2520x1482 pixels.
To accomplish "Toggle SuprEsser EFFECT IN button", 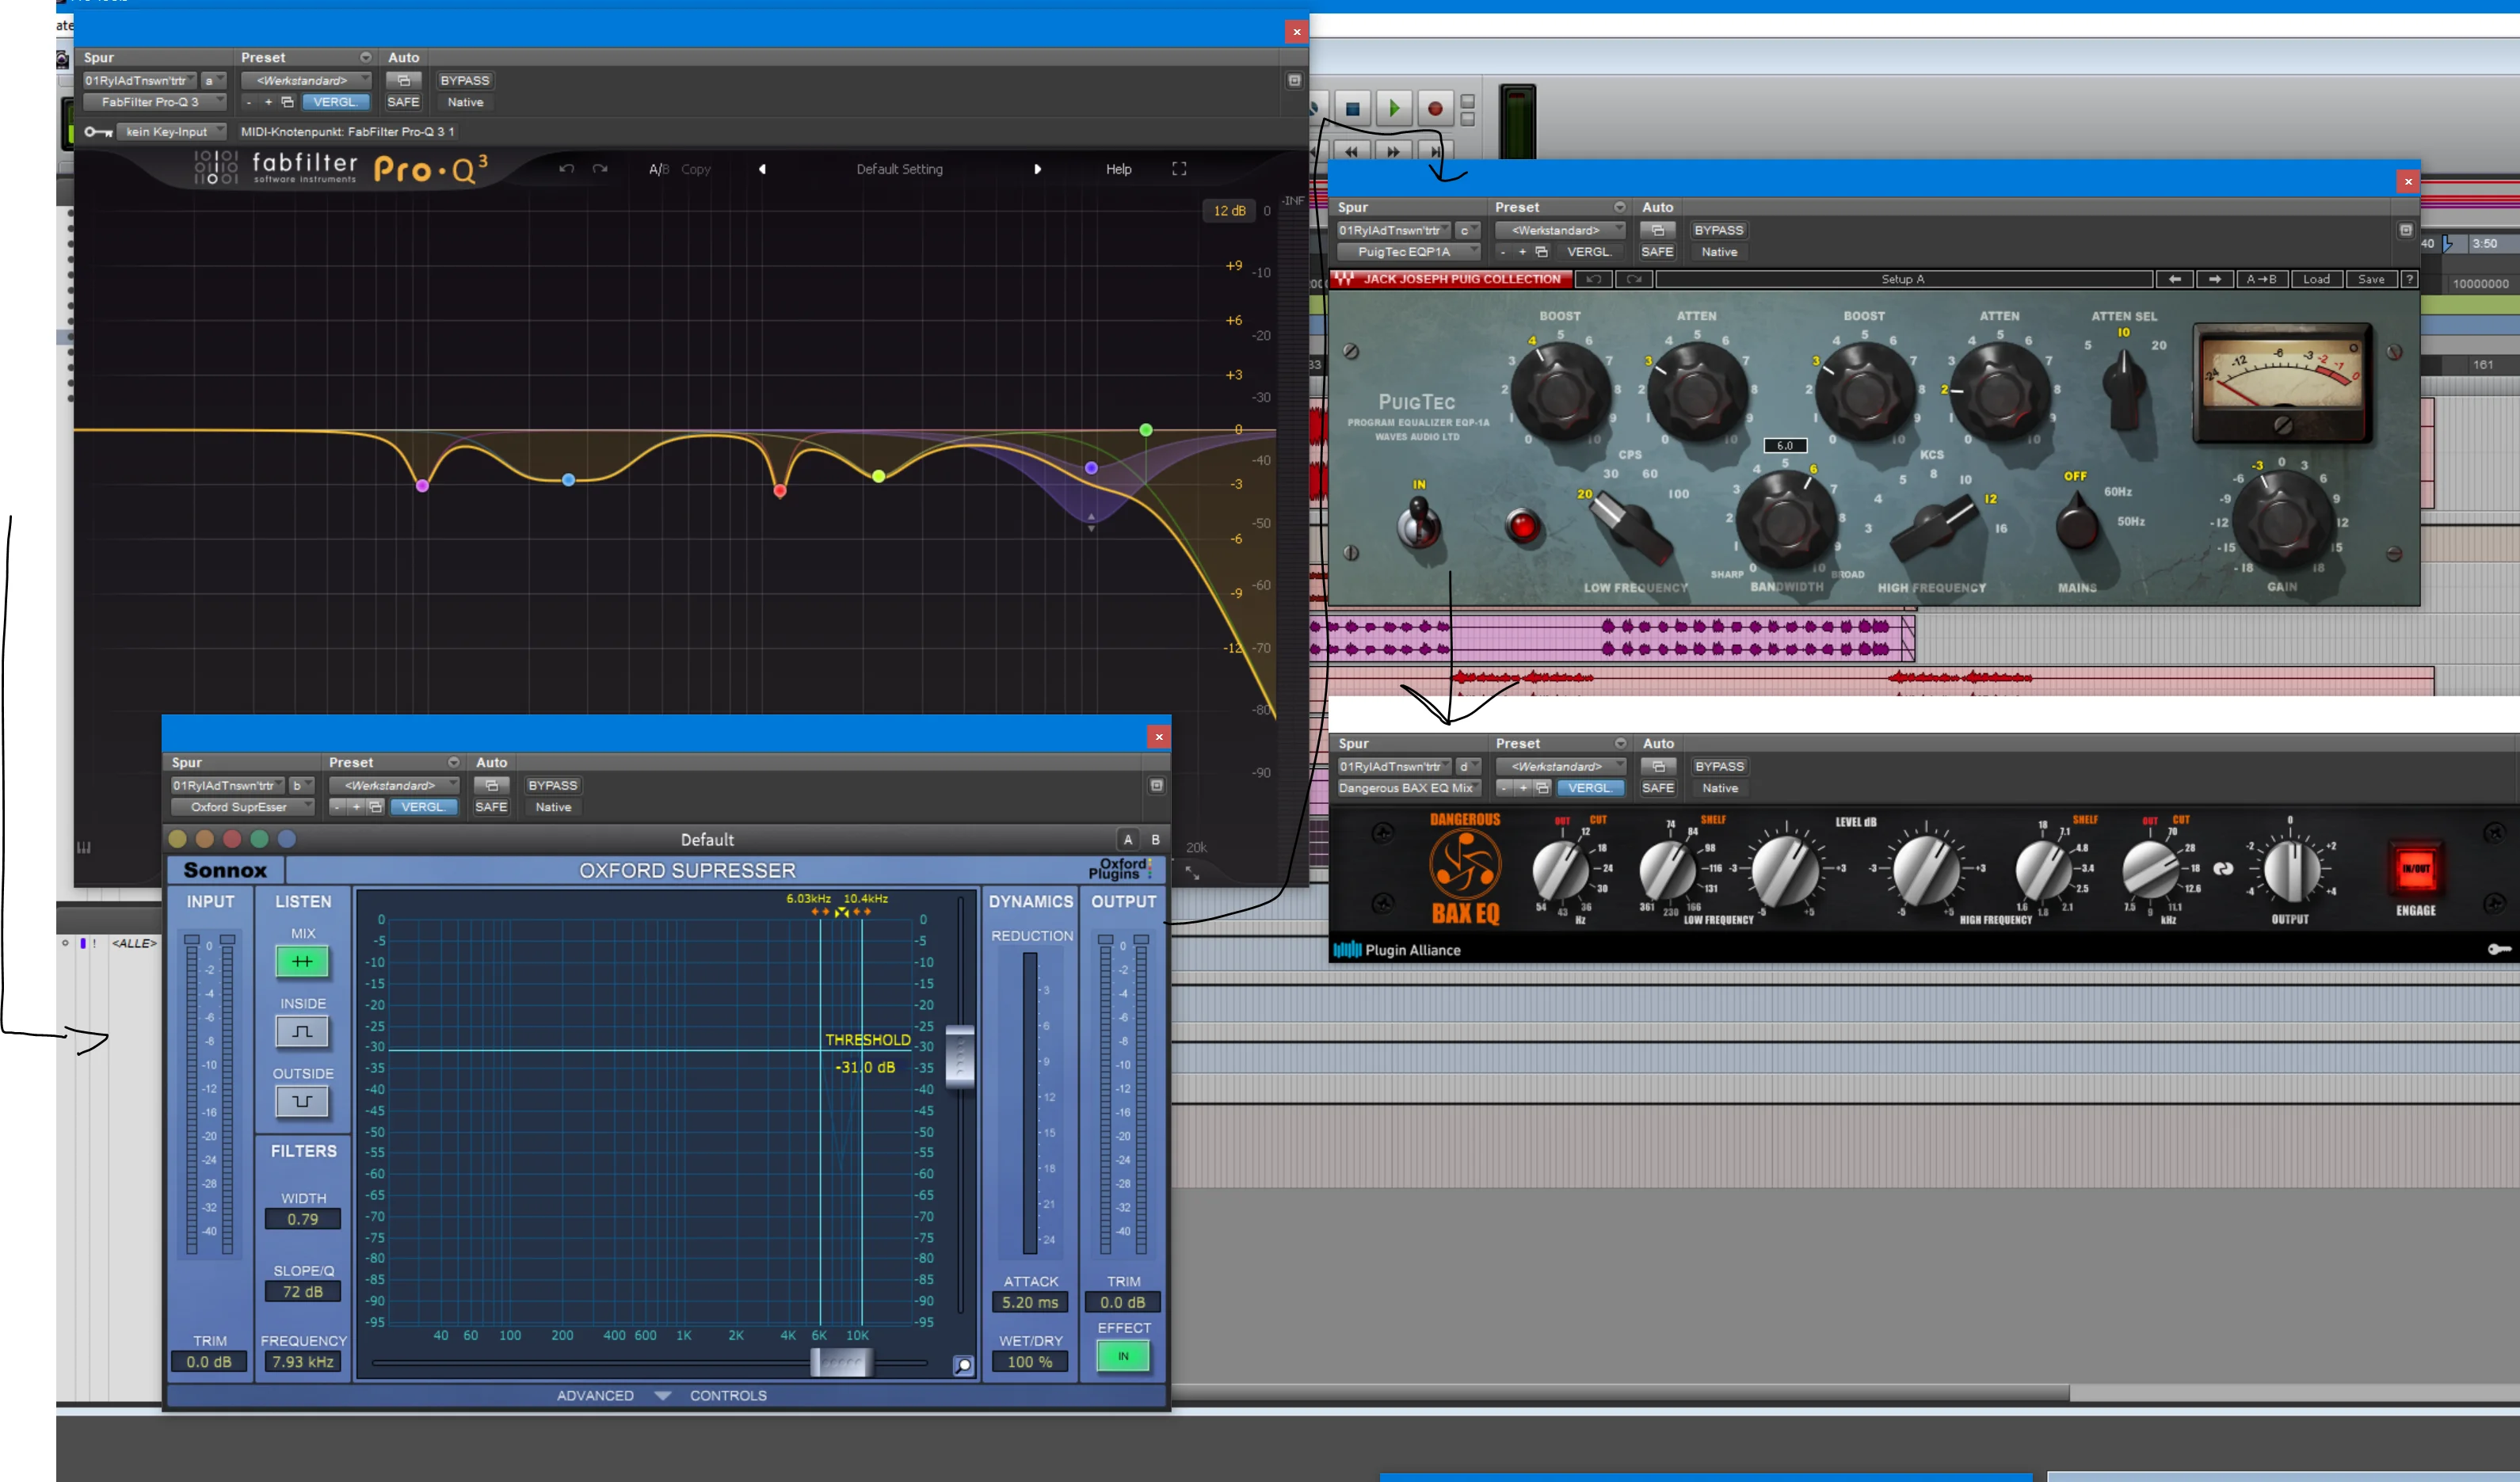I will click(1123, 1356).
